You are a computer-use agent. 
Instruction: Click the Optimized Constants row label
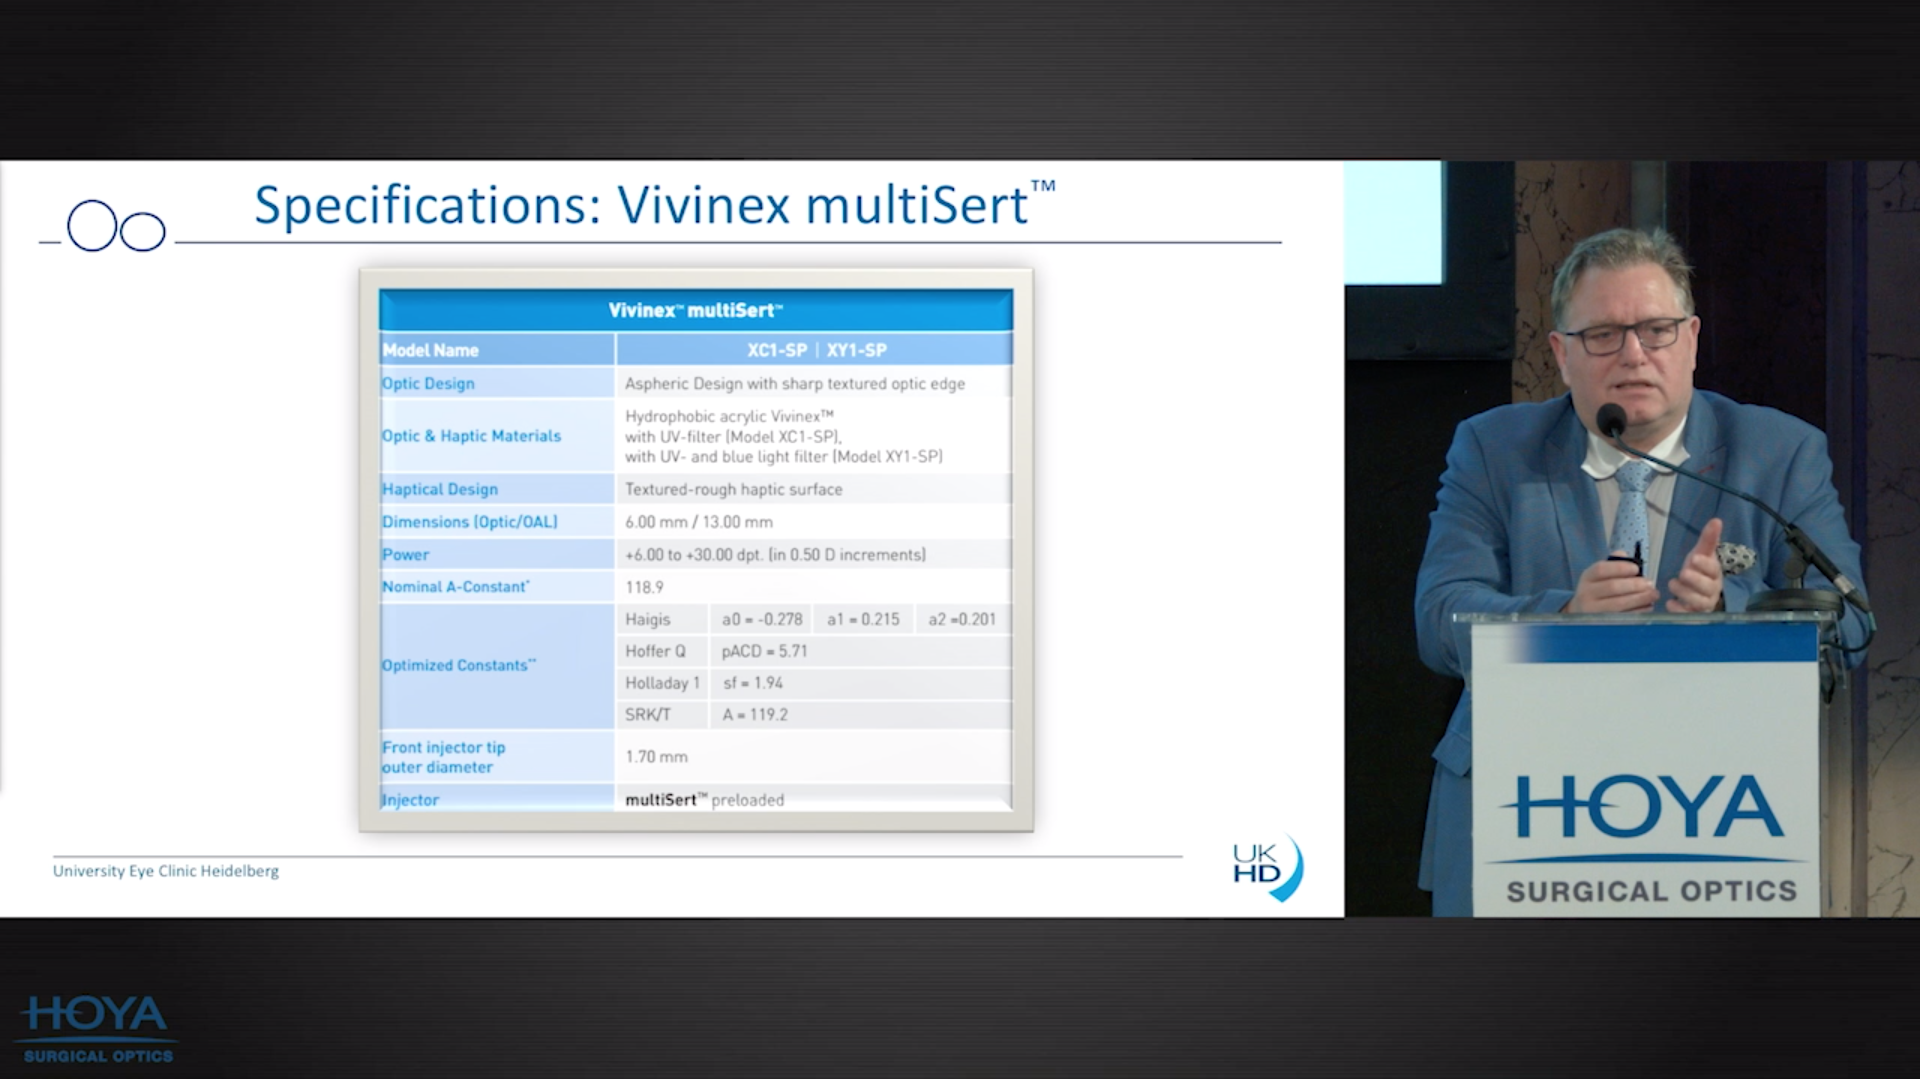click(458, 665)
